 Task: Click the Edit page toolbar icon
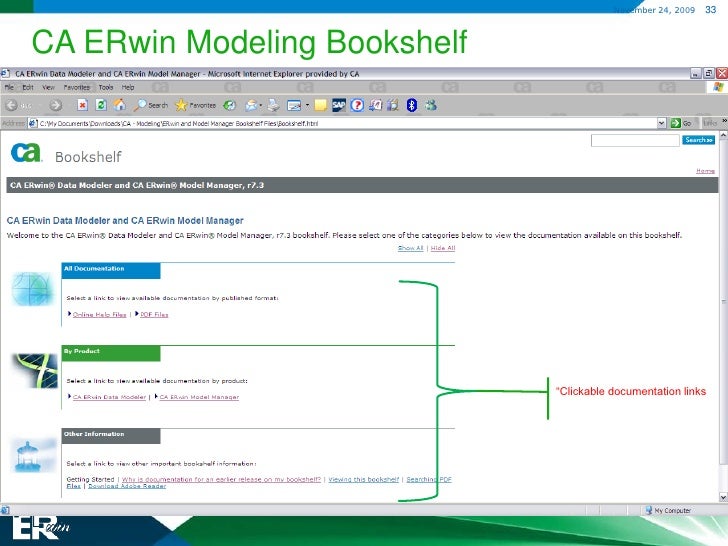294,106
